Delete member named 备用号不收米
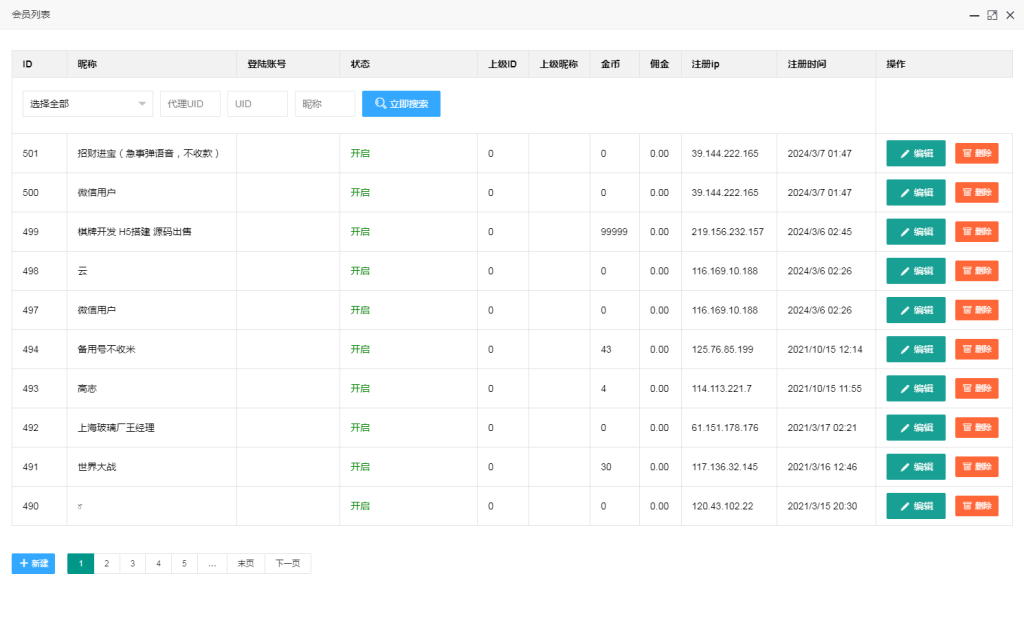 click(976, 349)
